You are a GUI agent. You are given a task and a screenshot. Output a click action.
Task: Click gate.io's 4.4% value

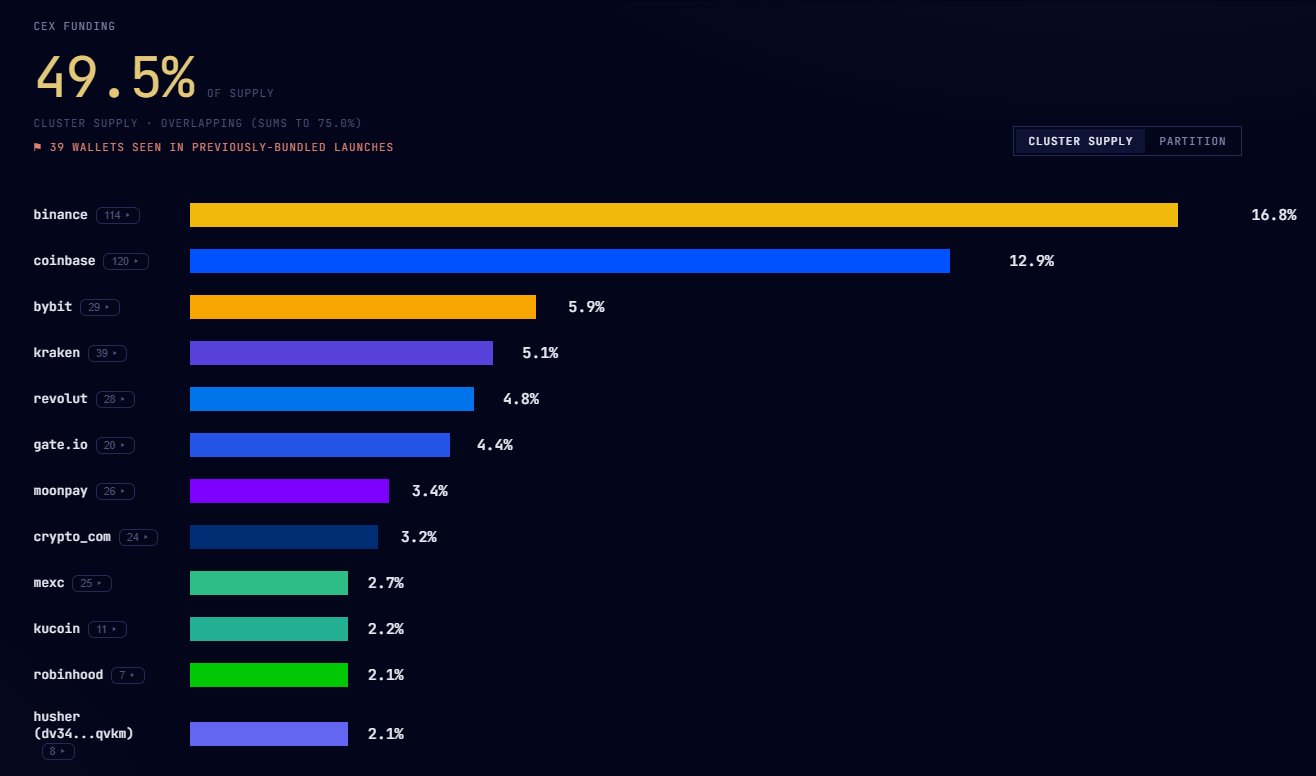pyautogui.click(x=495, y=445)
